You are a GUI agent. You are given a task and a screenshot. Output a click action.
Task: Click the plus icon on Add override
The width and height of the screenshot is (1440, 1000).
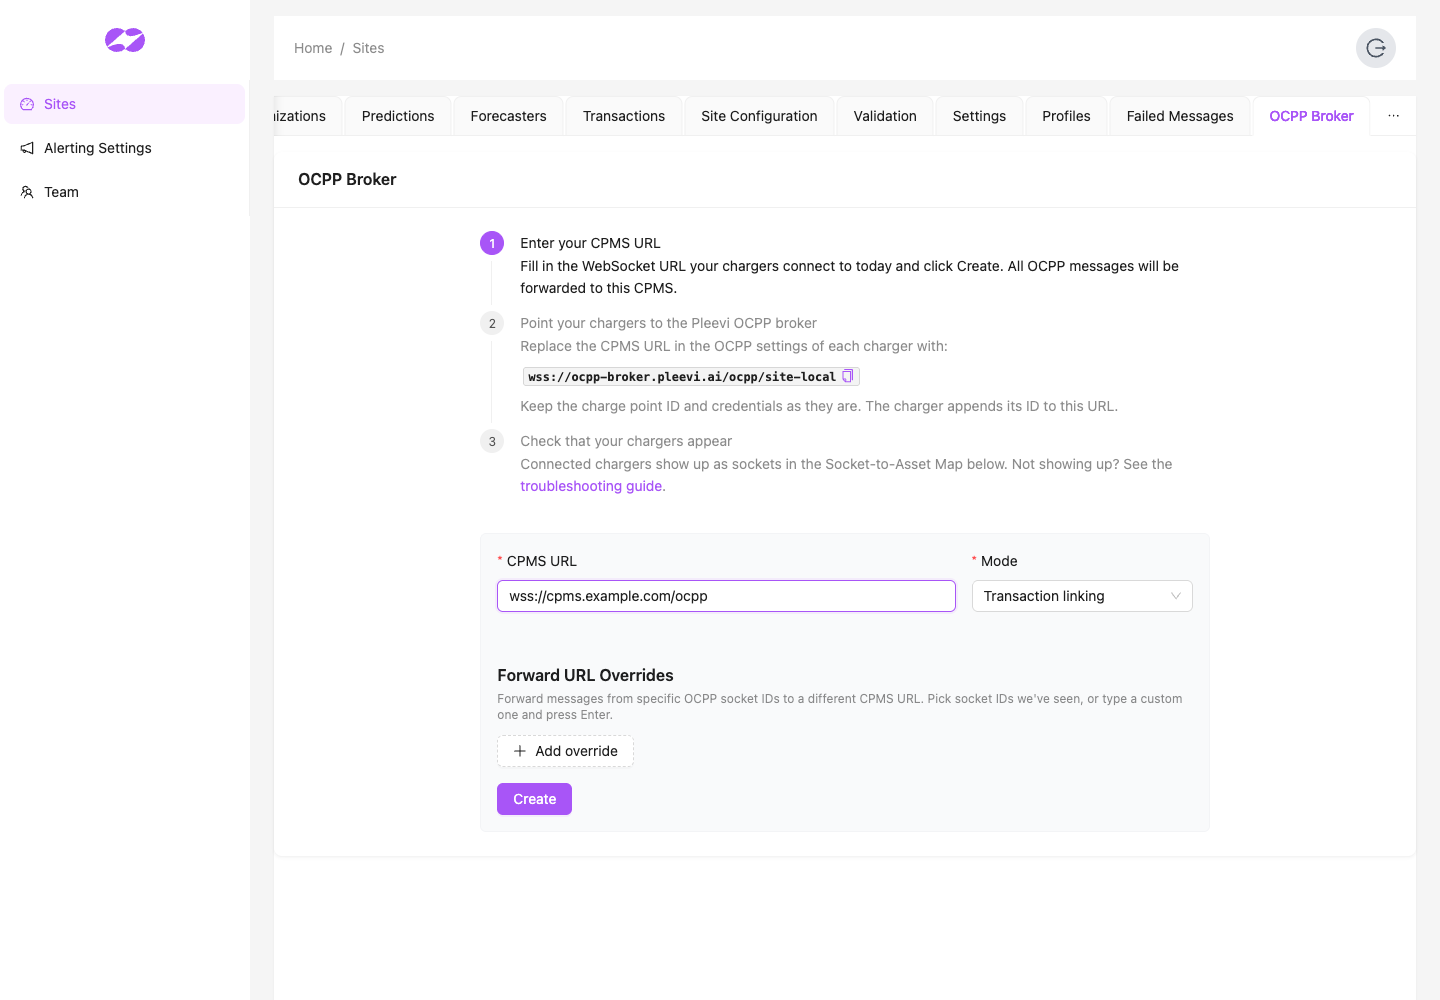(x=520, y=751)
